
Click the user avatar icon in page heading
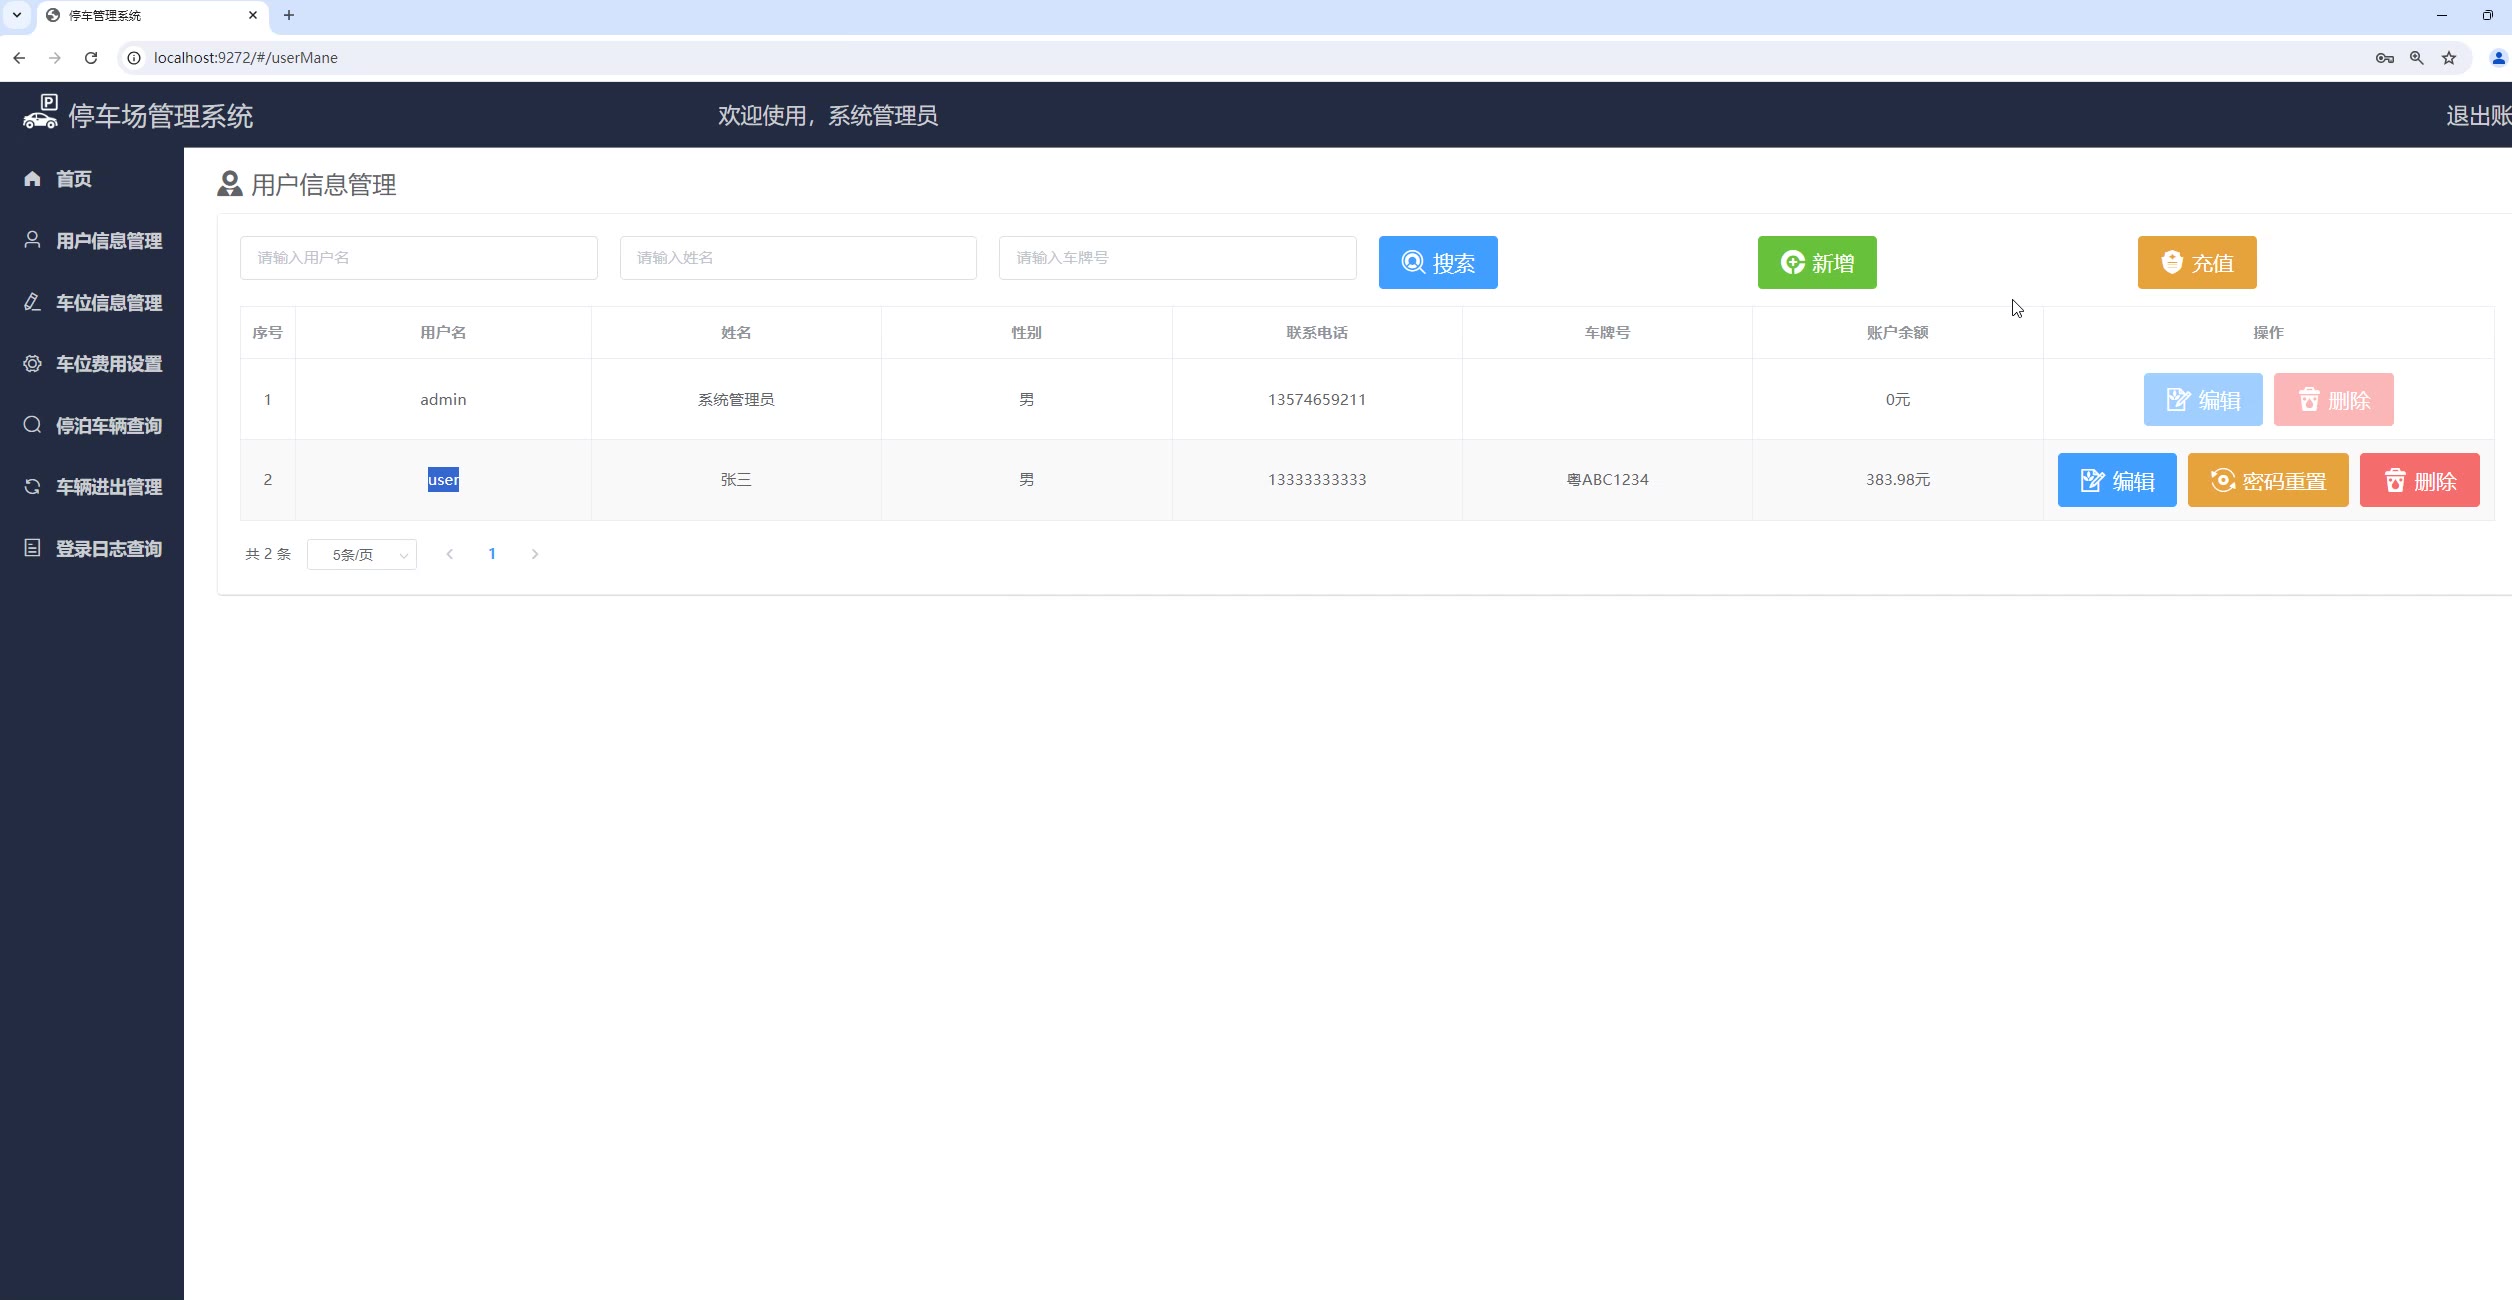pyautogui.click(x=230, y=184)
